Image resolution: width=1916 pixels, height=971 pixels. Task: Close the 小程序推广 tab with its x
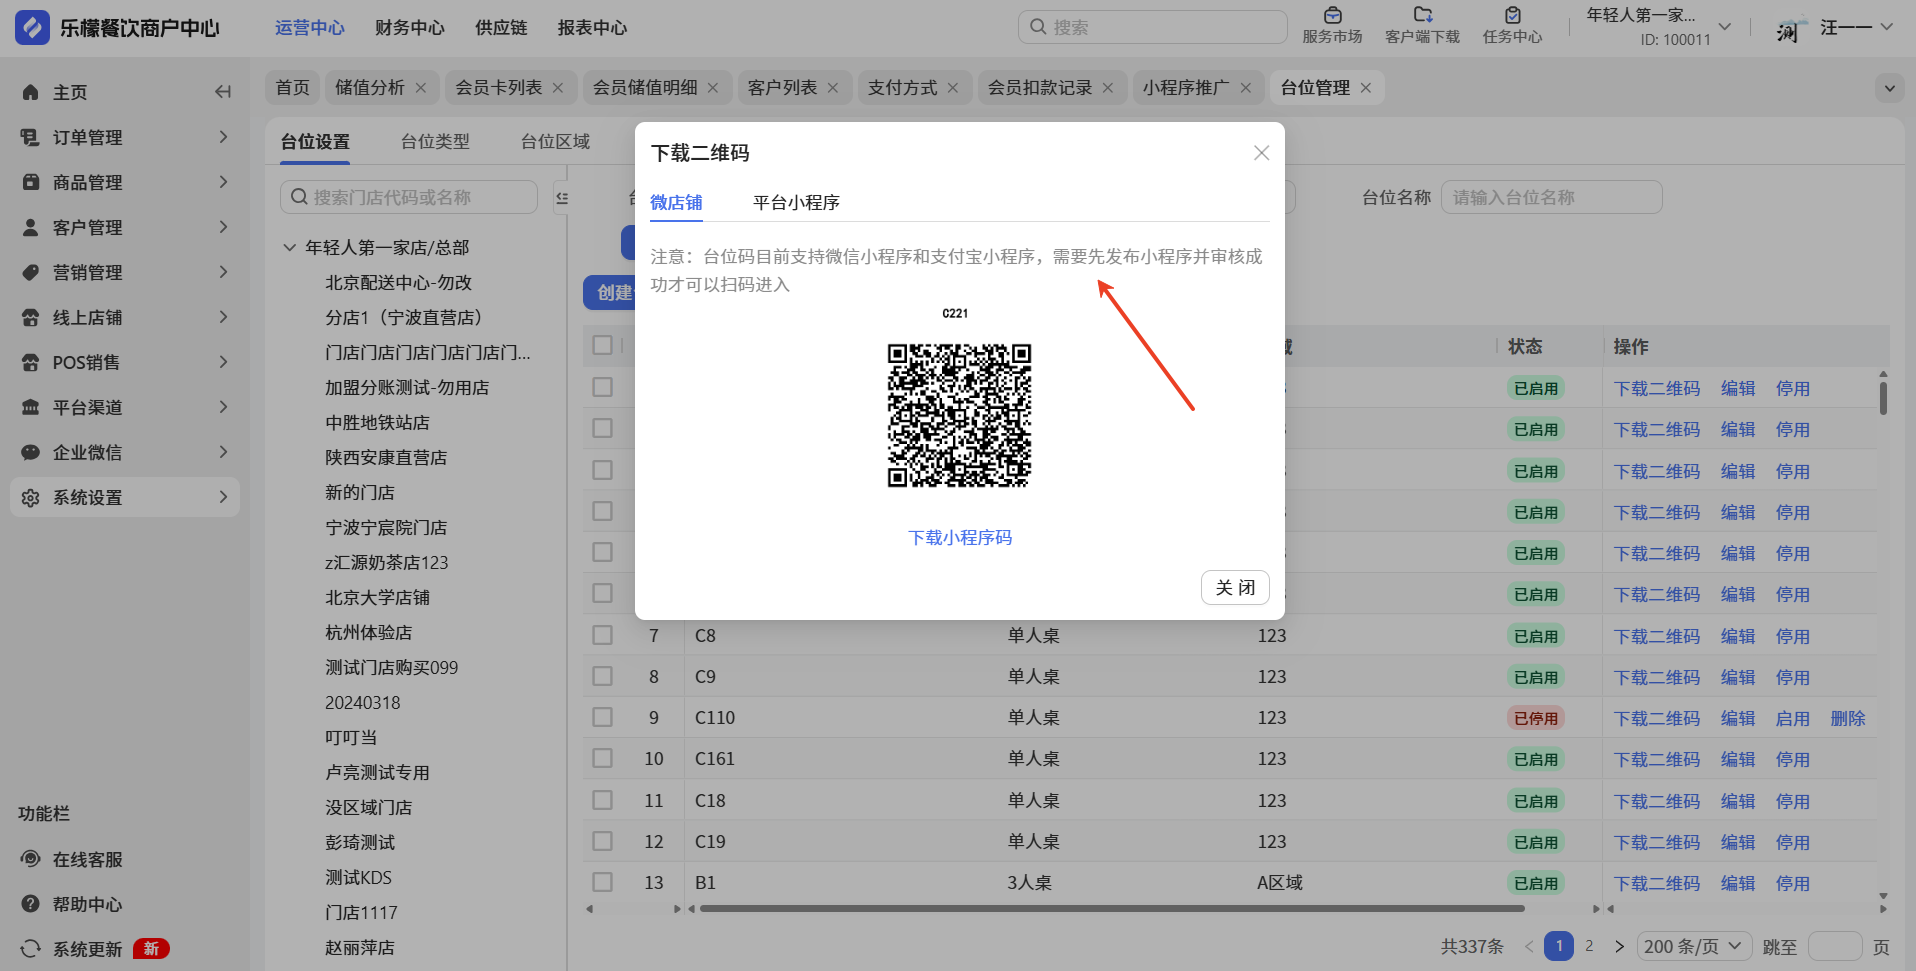click(1246, 88)
